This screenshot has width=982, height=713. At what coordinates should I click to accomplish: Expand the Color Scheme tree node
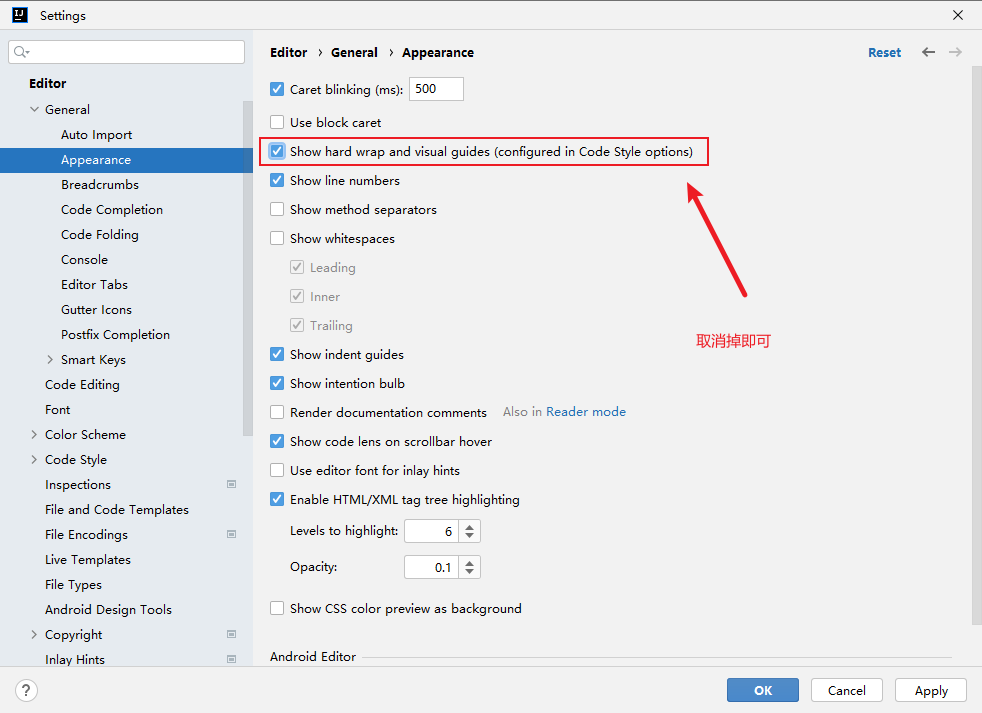pos(35,435)
